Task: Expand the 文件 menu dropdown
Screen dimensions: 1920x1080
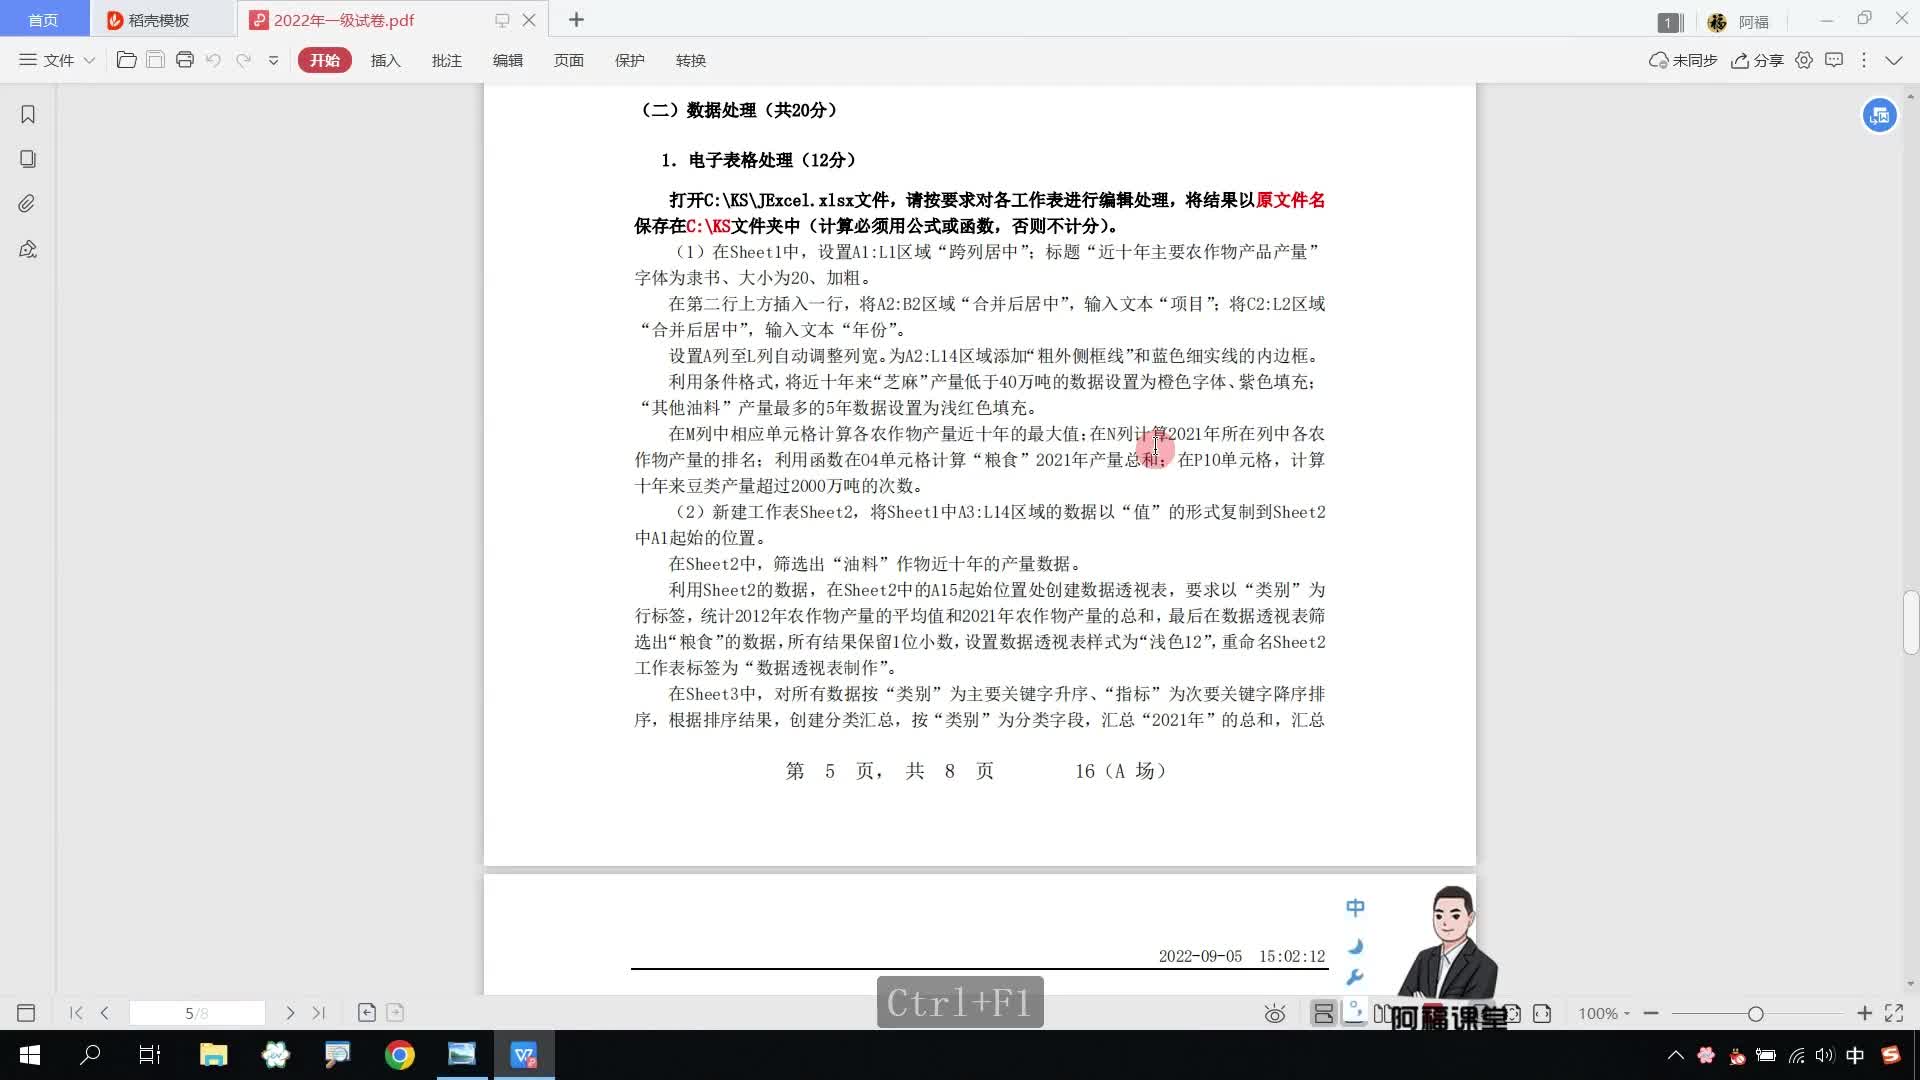Action: pos(57,60)
